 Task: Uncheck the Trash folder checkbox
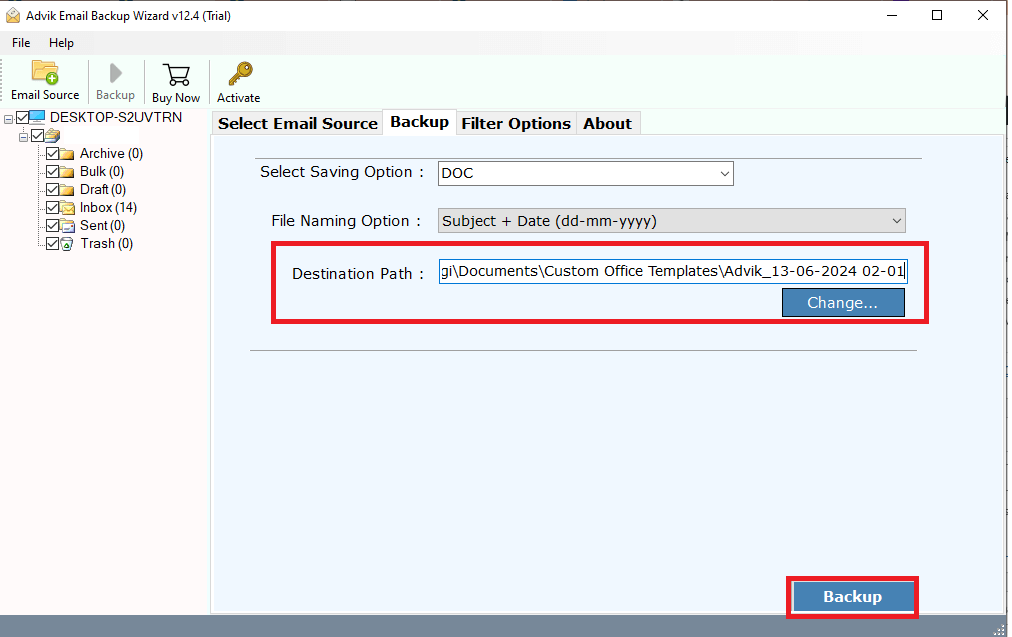[52, 244]
